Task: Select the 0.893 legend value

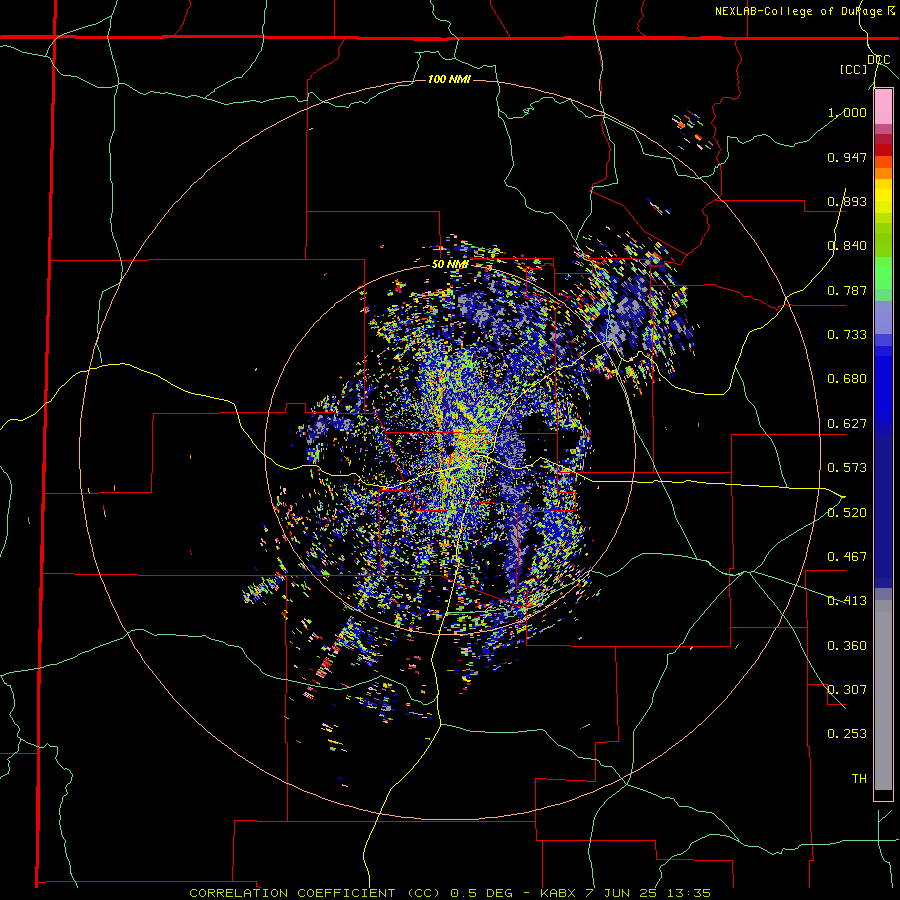Action: [x=847, y=201]
